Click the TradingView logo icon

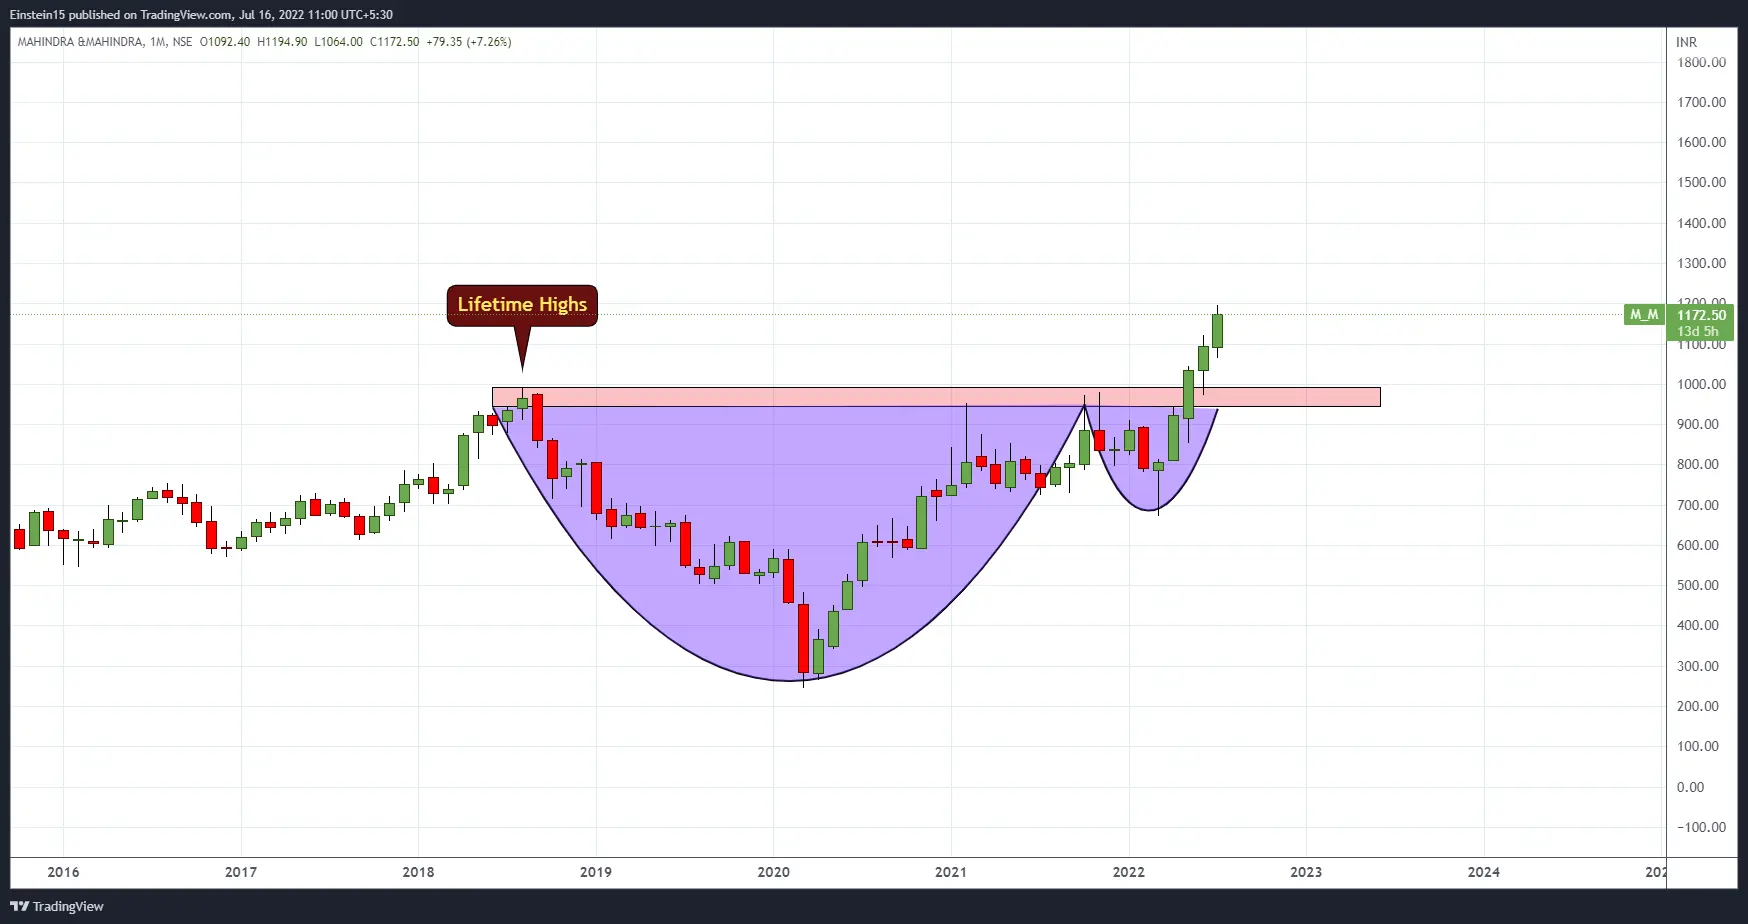click(20, 906)
